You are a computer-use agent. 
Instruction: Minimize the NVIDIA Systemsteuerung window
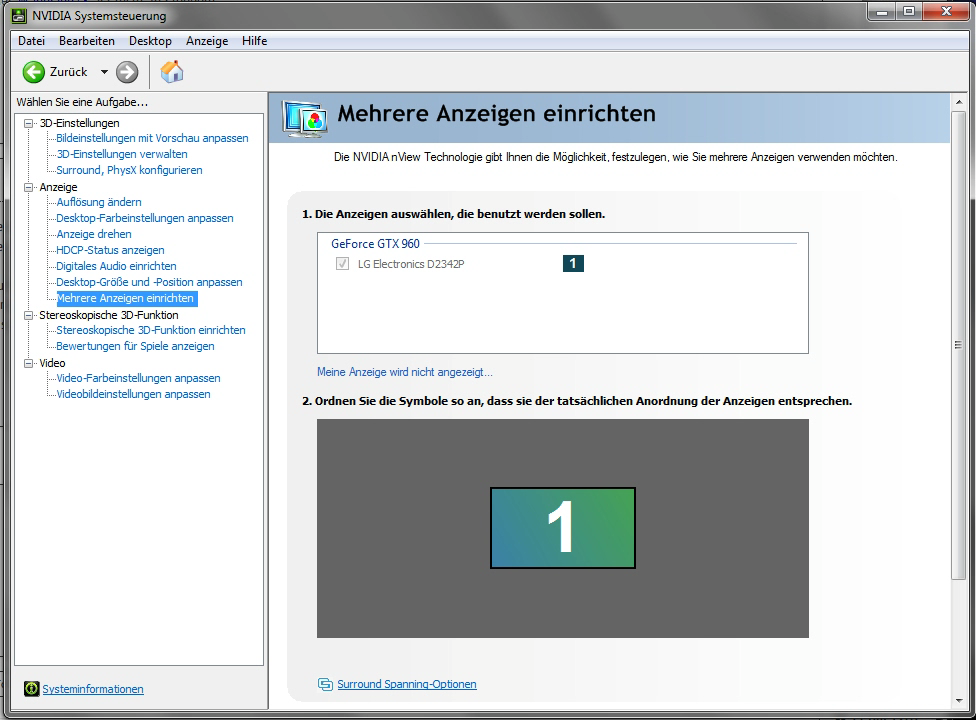point(883,12)
